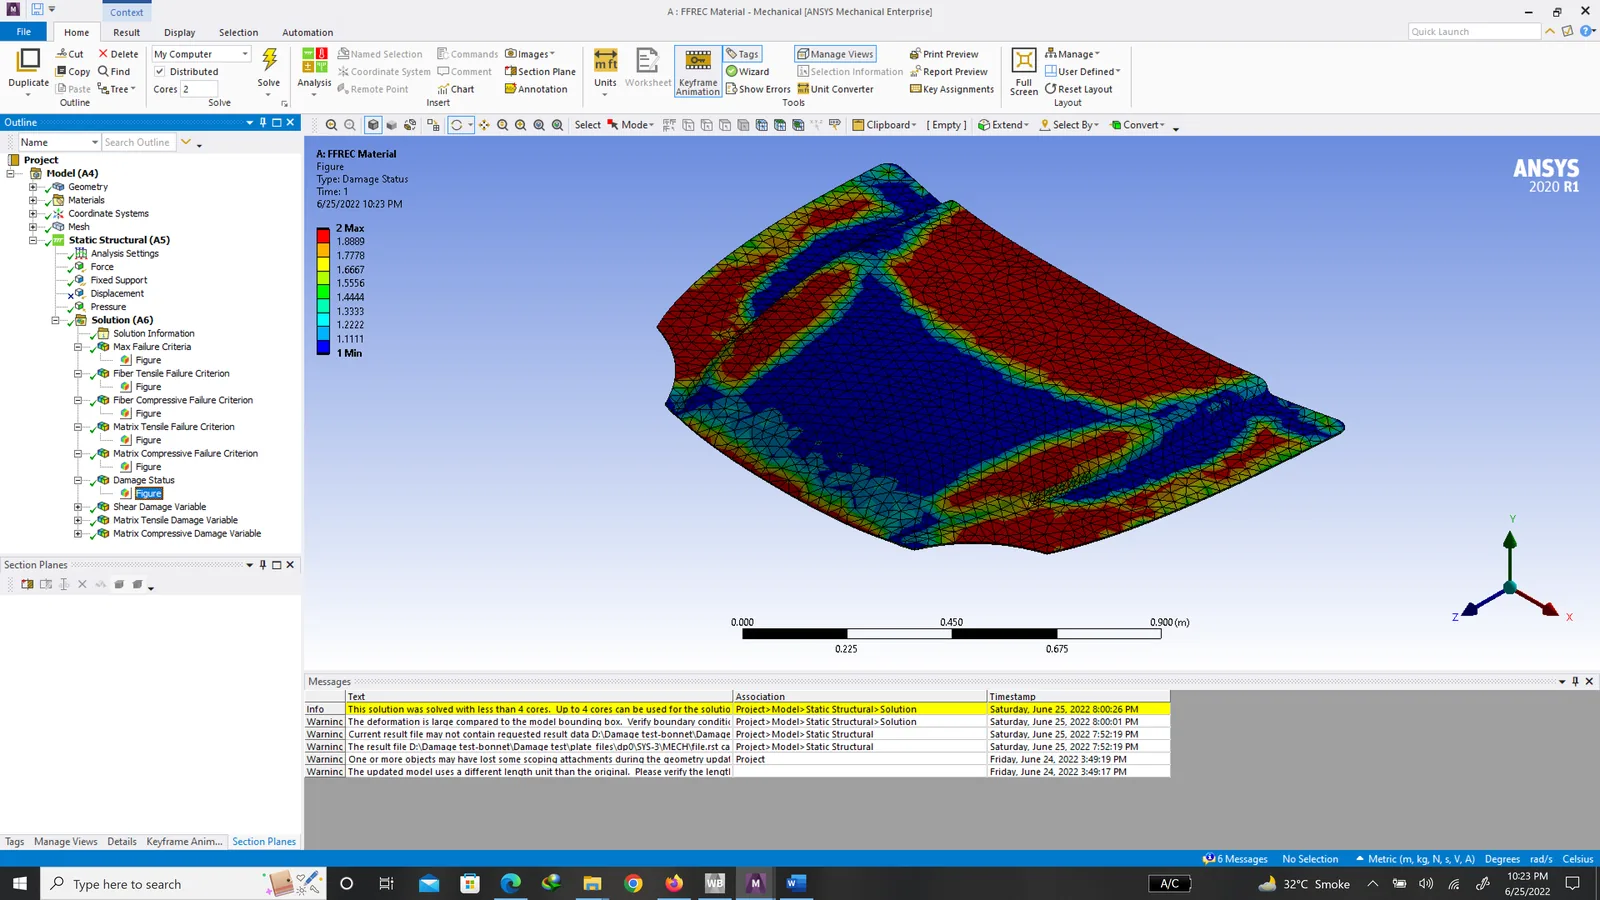Open the Extend dropdown

[1003, 125]
